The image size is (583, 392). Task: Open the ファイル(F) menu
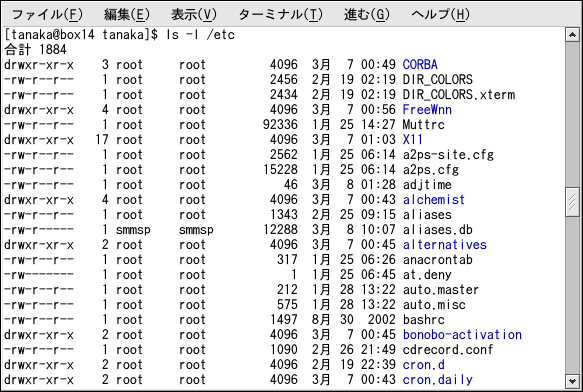(47, 15)
